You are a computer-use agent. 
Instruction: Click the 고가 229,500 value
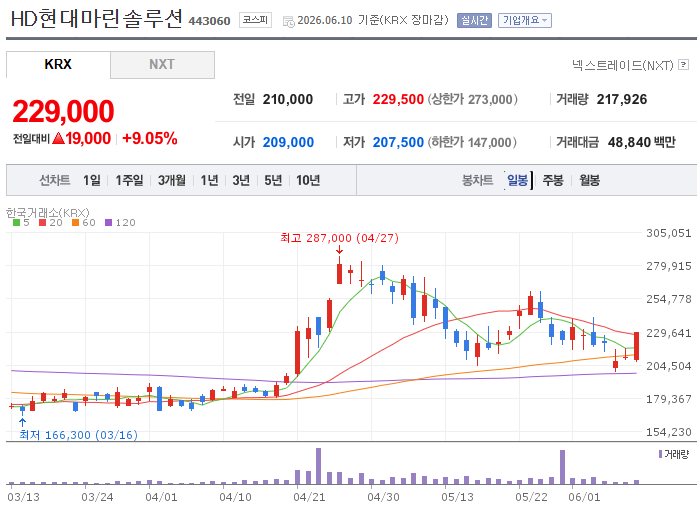coord(398,99)
